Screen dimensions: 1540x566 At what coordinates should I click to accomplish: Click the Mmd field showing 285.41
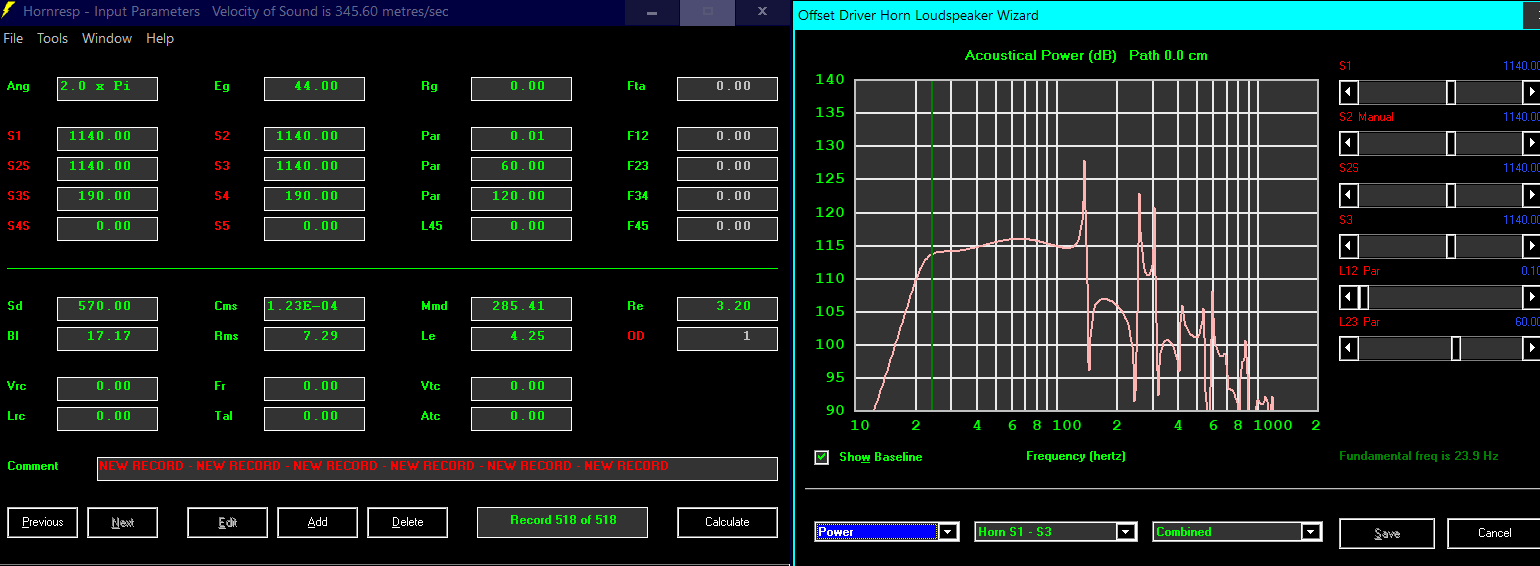point(521,308)
